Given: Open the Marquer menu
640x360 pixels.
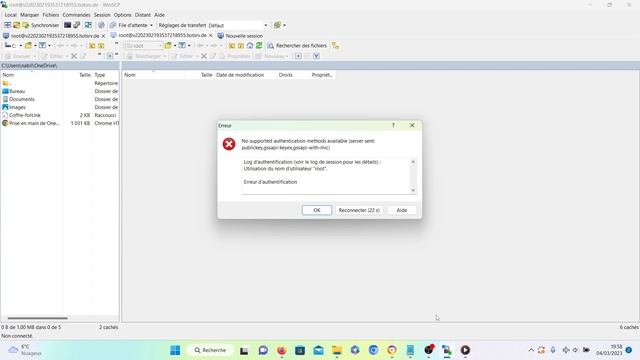Looking at the screenshot, I should click(x=29, y=15).
